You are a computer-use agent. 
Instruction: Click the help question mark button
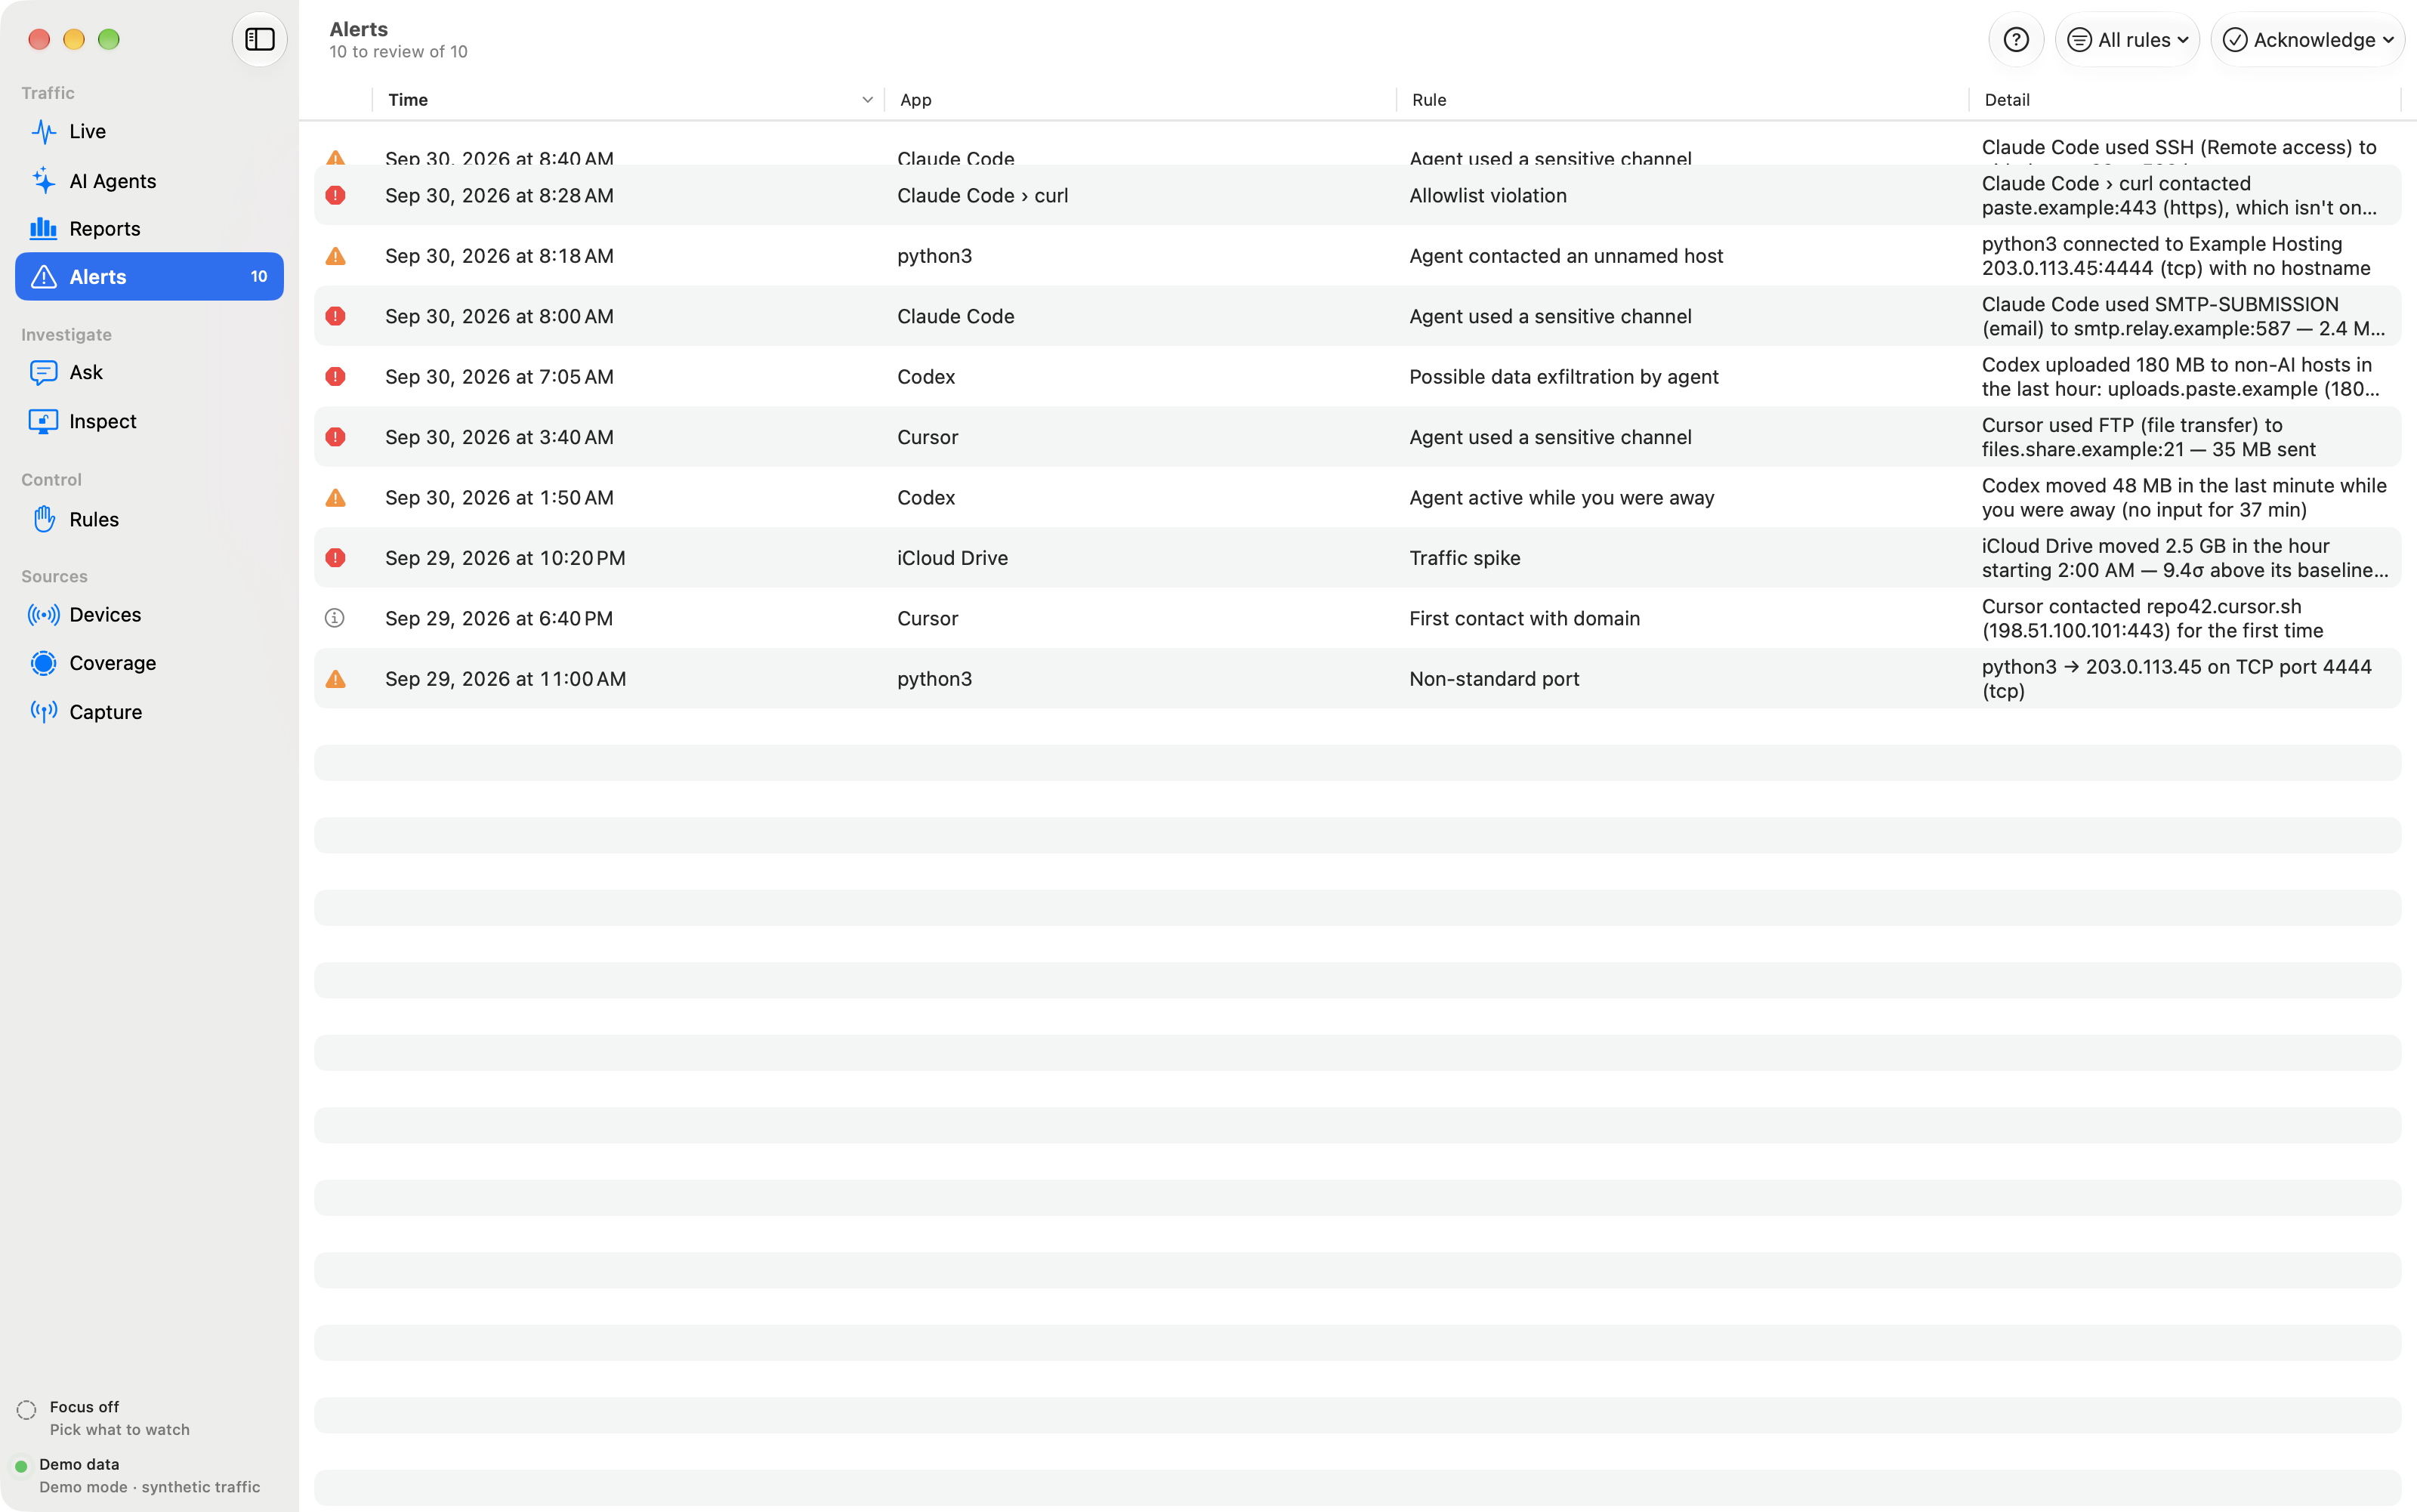[x=2016, y=39]
